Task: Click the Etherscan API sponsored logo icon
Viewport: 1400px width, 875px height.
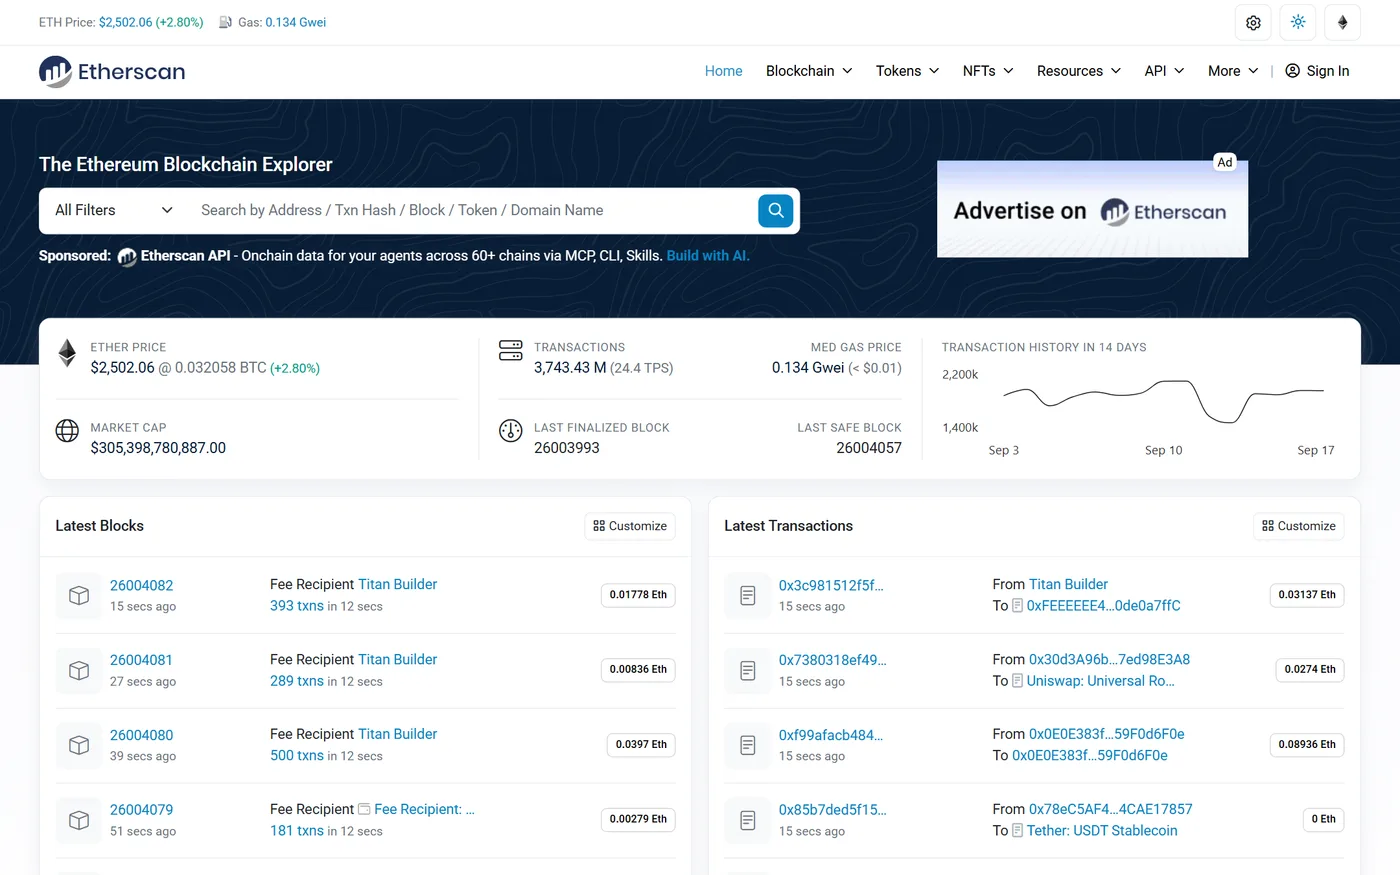Action: point(127,257)
